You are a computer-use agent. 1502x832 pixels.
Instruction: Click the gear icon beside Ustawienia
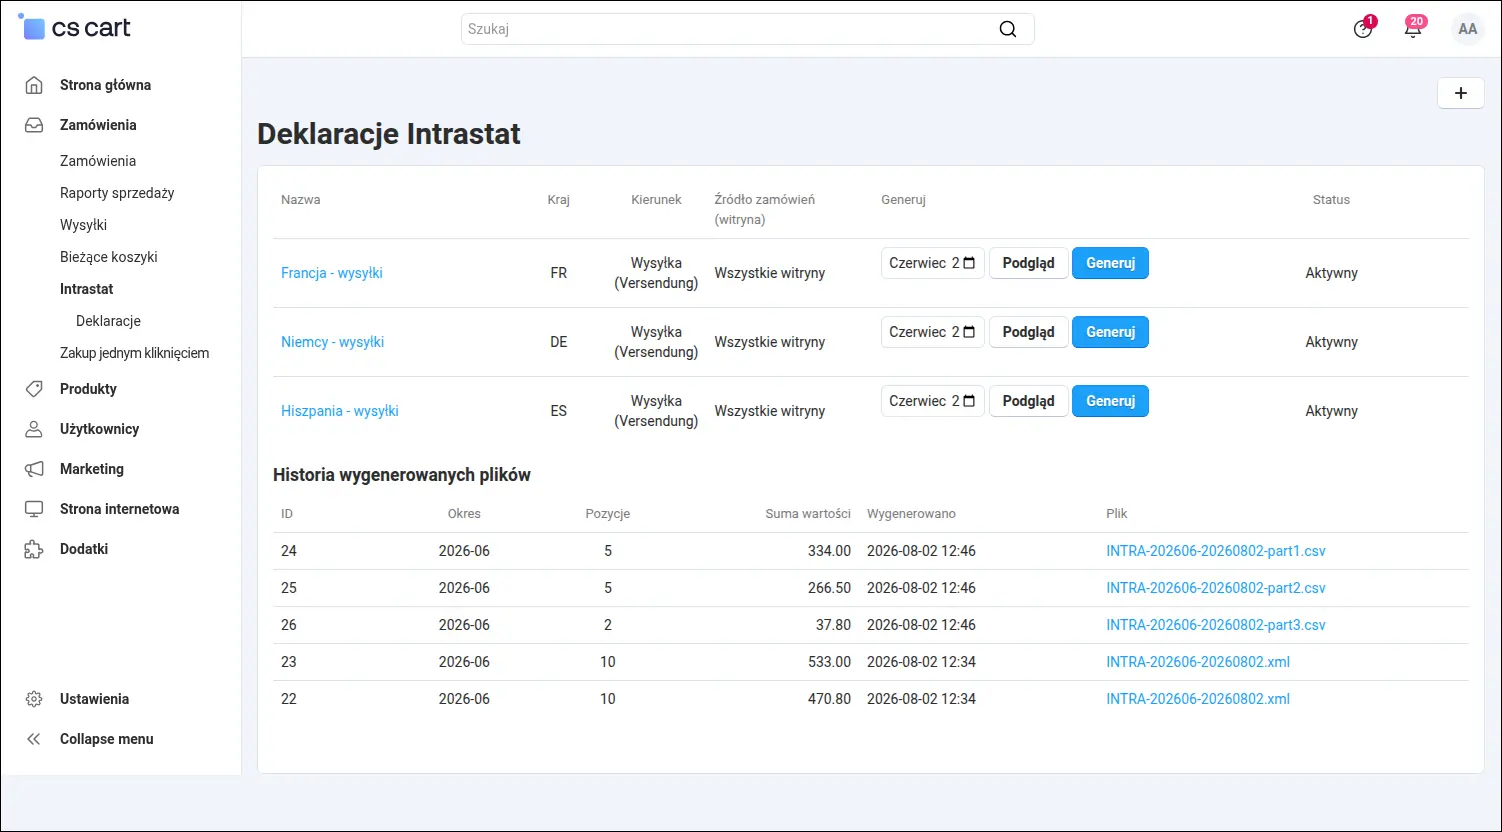pyautogui.click(x=34, y=699)
